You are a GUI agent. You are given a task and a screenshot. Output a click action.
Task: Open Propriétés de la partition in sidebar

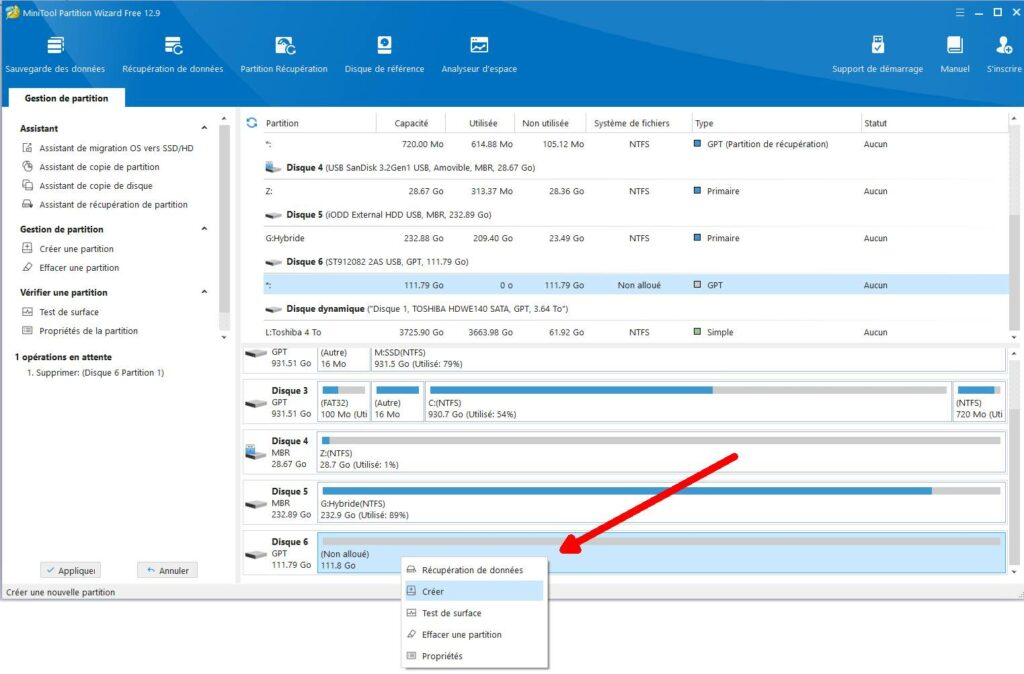tap(80, 331)
